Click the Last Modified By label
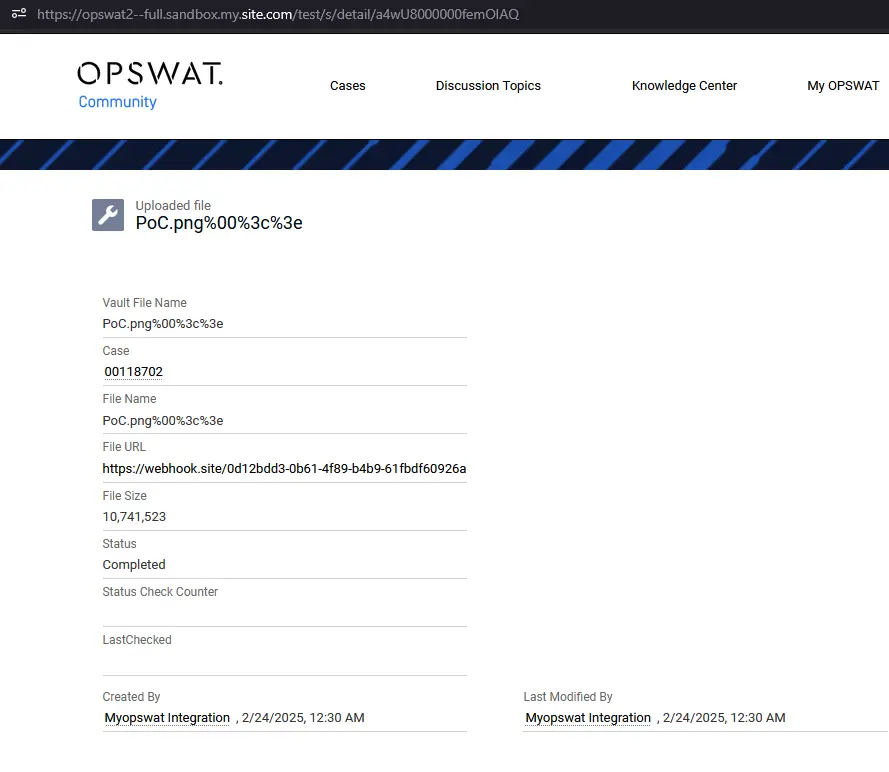This screenshot has width=889, height=772. 568,697
